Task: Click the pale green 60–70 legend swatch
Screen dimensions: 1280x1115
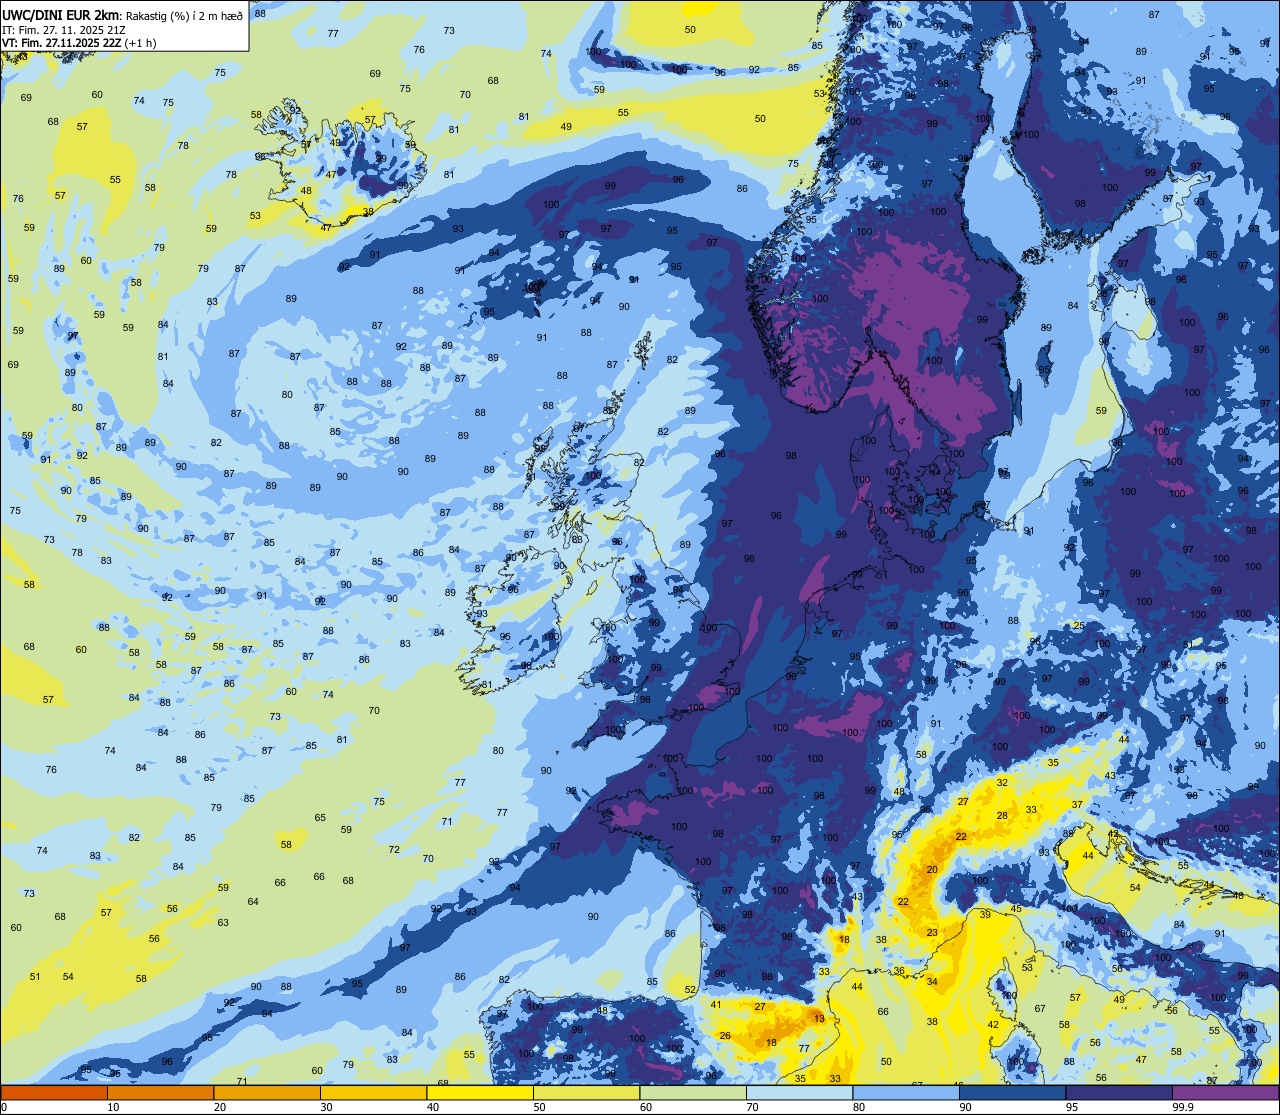Action: (693, 1093)
